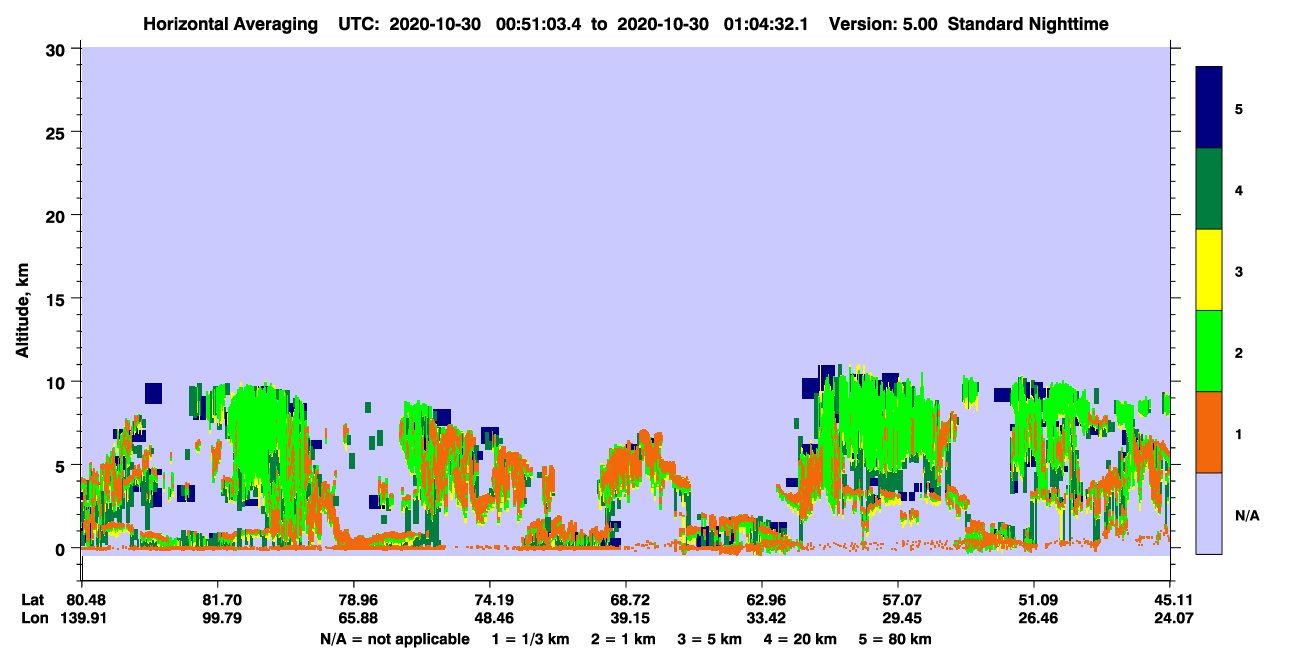Click the 10 km altitude tick label

[x=57, y=382]
